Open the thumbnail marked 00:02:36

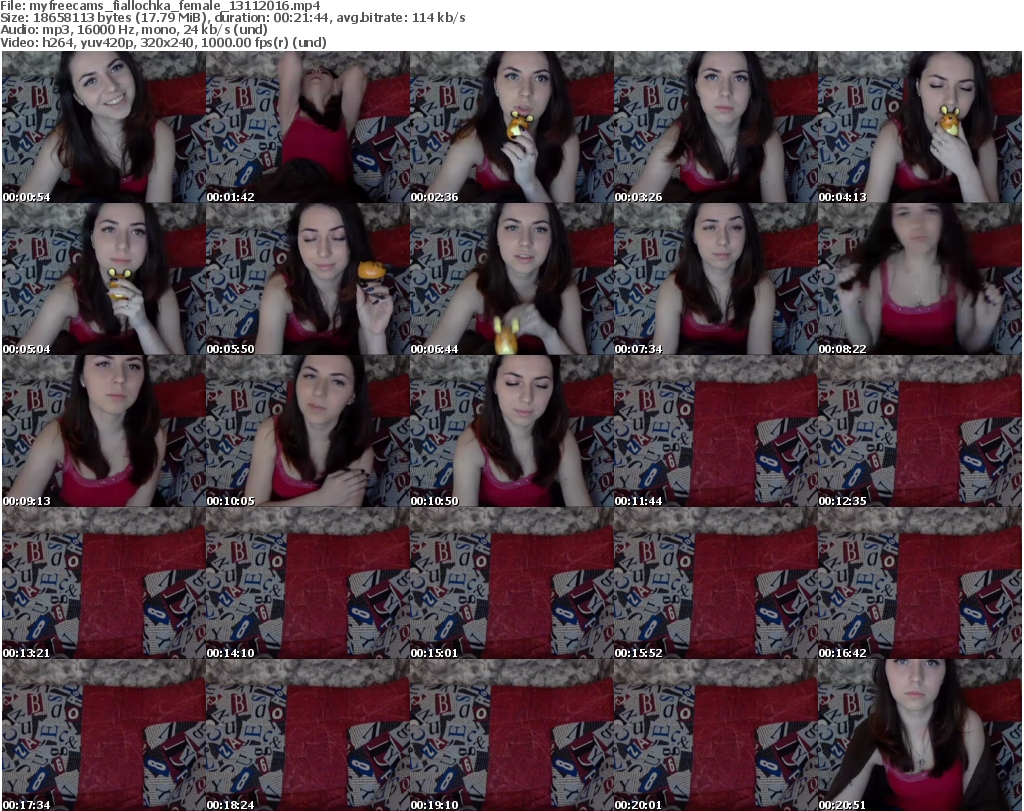click(511, 127)
